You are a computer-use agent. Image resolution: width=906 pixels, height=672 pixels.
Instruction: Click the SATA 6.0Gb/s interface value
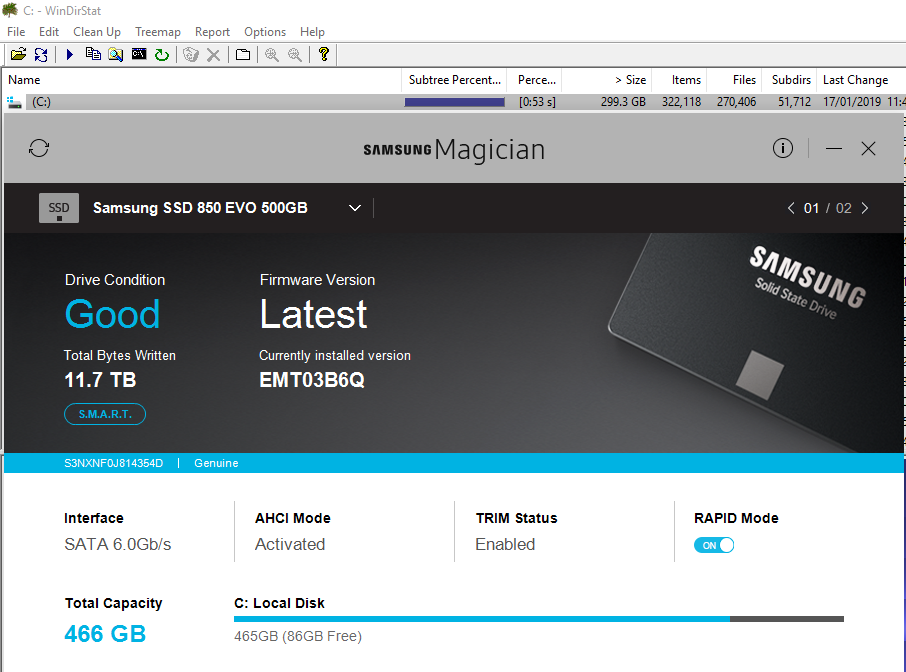pyautogui.click(x=117, y=544)
